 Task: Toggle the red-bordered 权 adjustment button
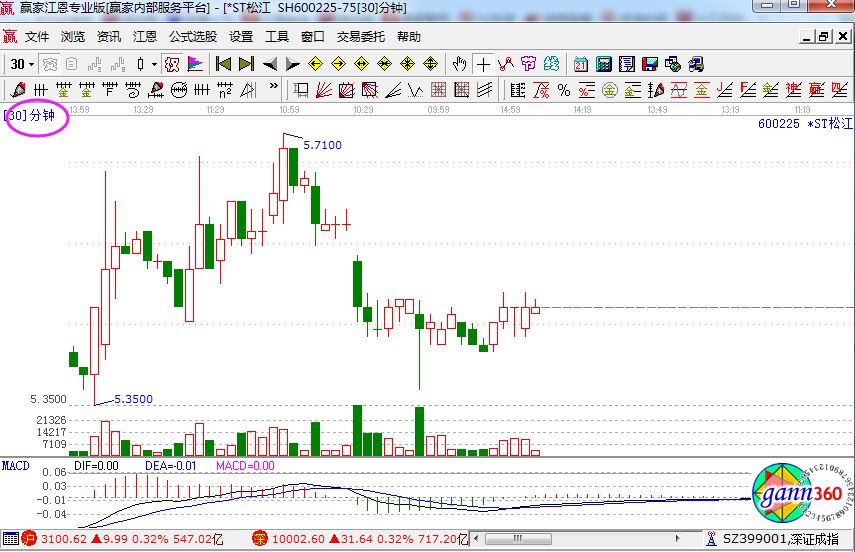(x=171, y=64)
